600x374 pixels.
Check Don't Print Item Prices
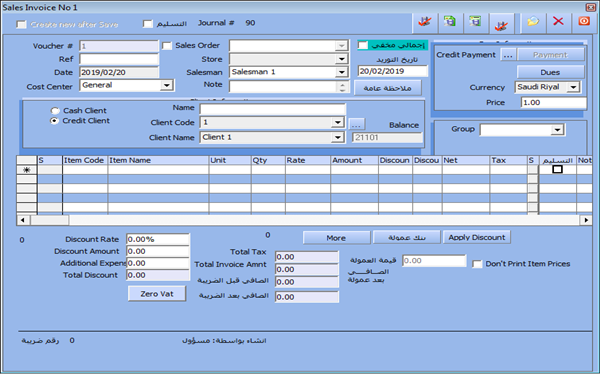477,264
